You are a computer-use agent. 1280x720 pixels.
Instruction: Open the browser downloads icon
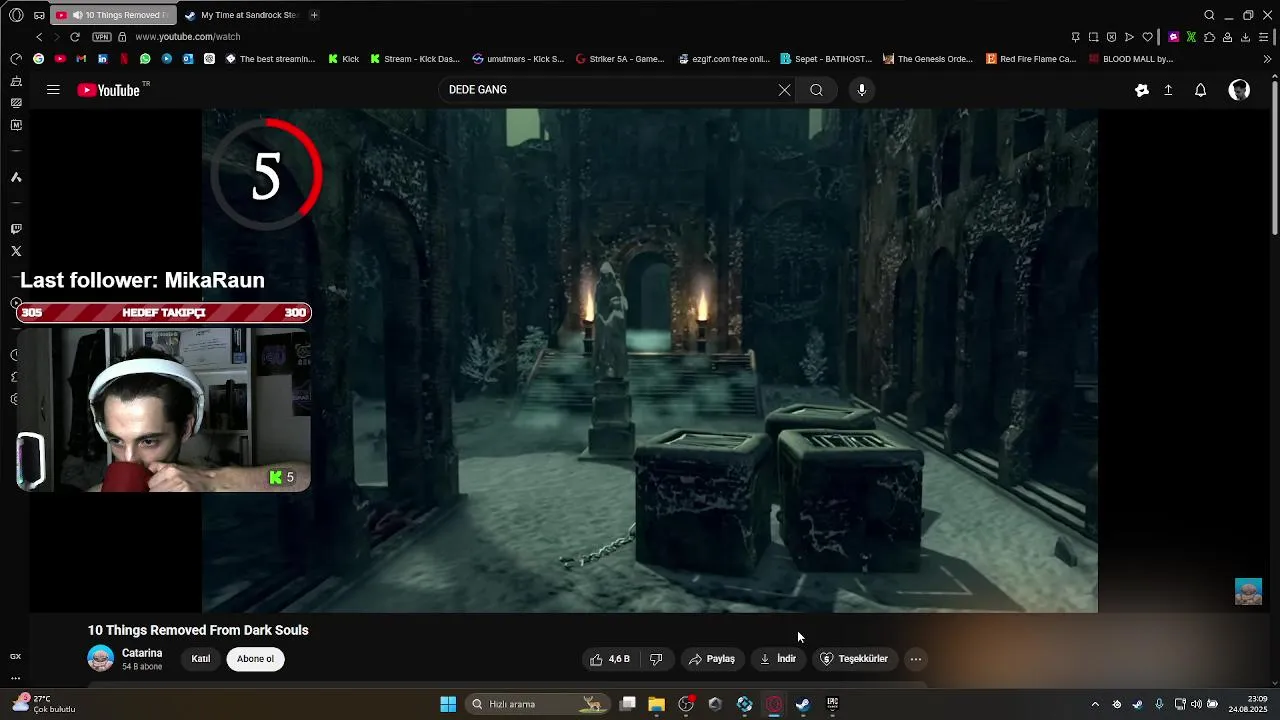pyautogui.click(x=1245, y=37)
